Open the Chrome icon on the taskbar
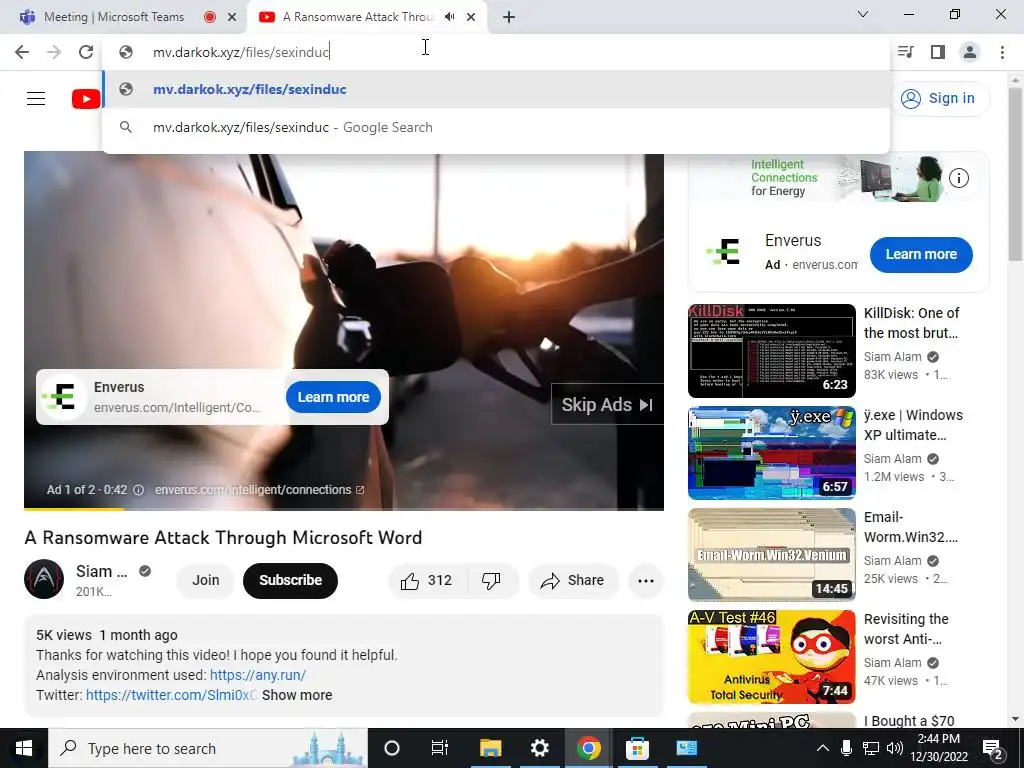Screen dimensions: 1024x768 click(588, 748)
